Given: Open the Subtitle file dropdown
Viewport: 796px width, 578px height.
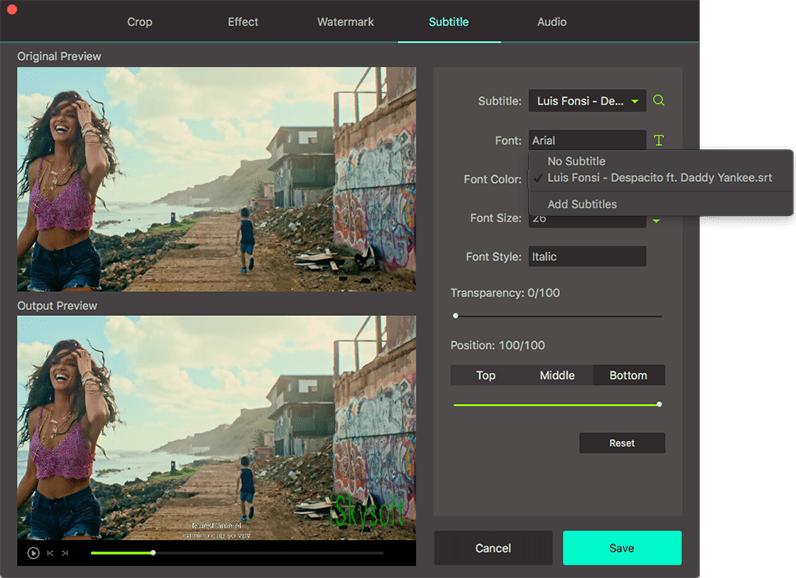Looking at the screenshot, I should click(x=587, y=101).
